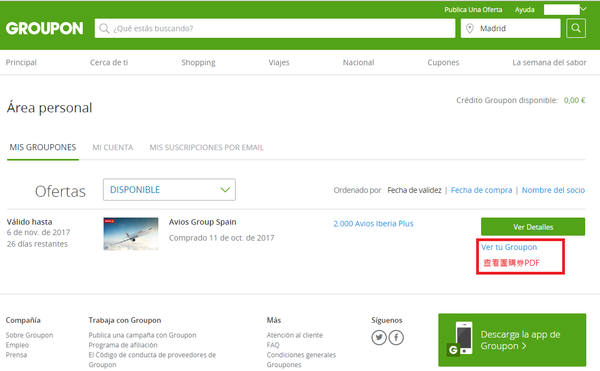This screenshot has width=600, height=371.
Task: Select the MIS GROUPONES tab
Action: 43,147
